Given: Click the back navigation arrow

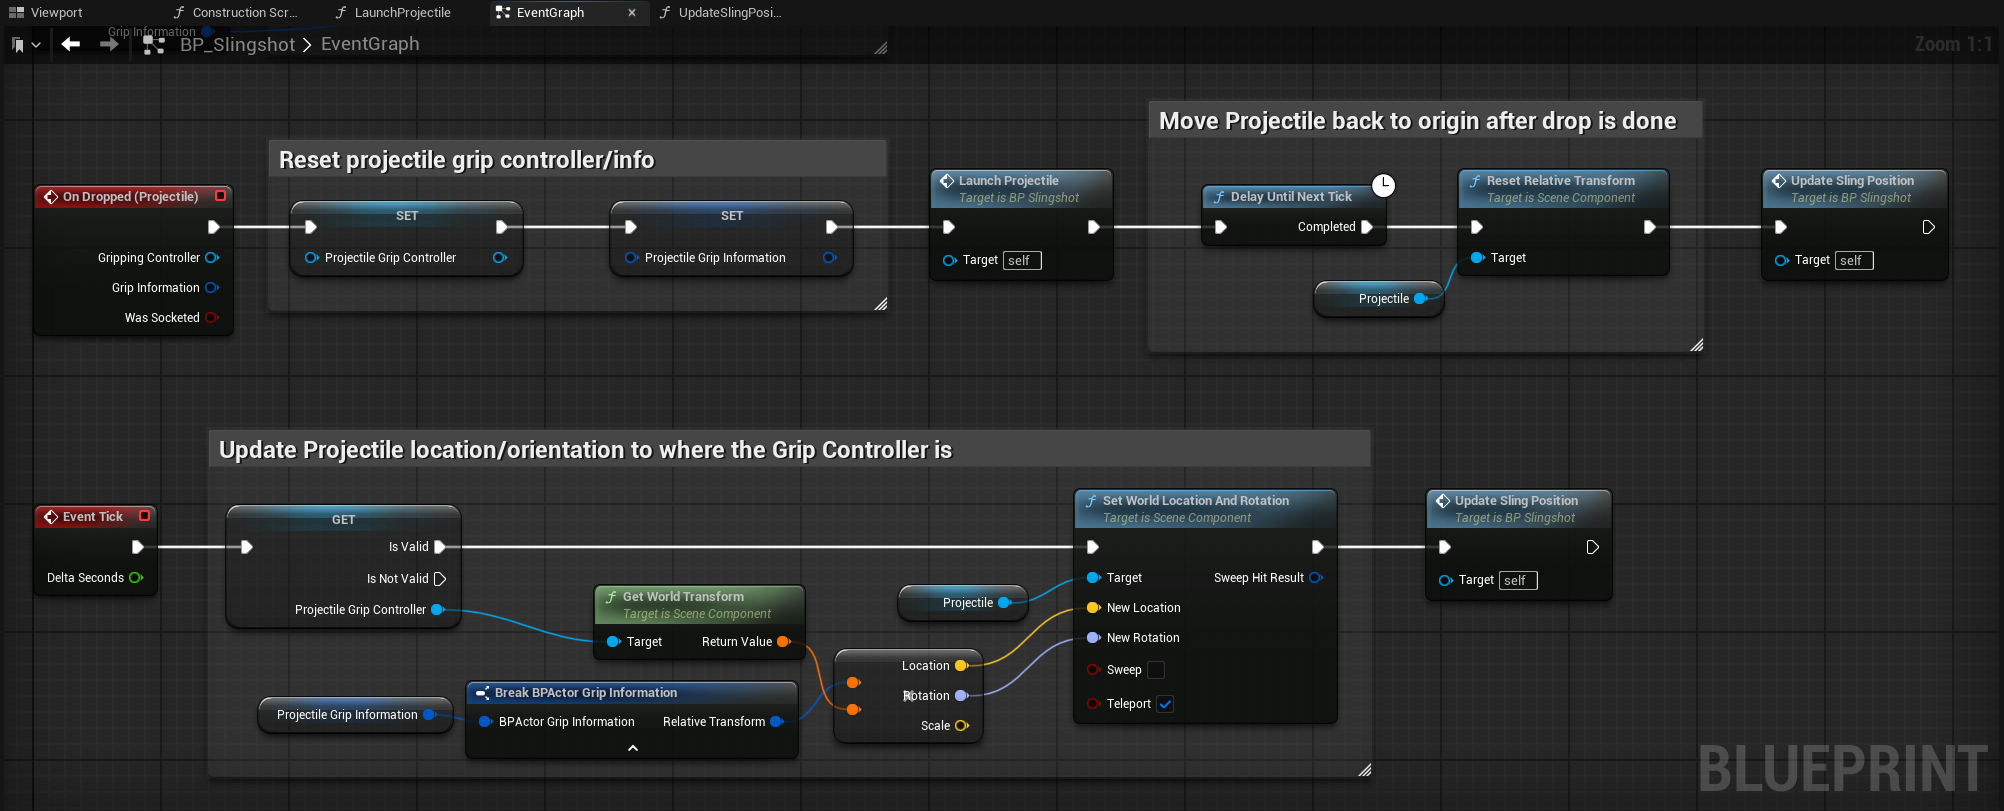Looking at the screenshot, I should [x=70, y=44].
